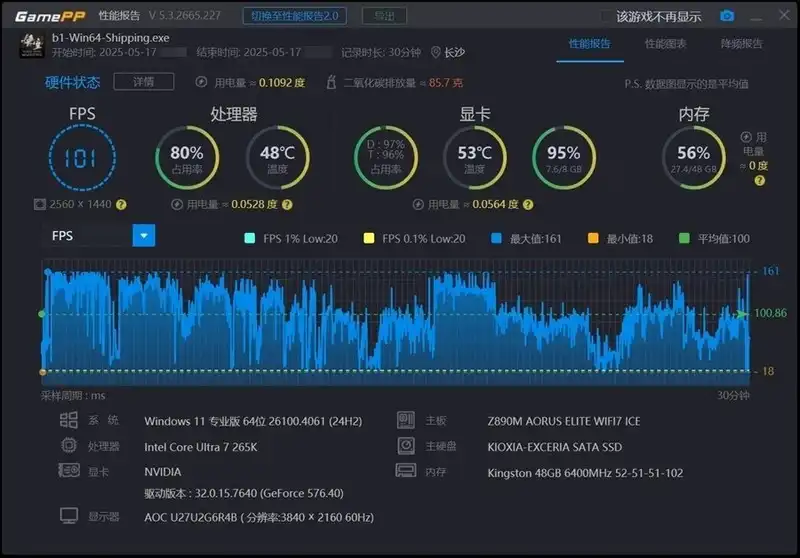Click the 最大值 blue legend swatch
Image resolution: width=800 pixels, height=558 pixels.
496,238
